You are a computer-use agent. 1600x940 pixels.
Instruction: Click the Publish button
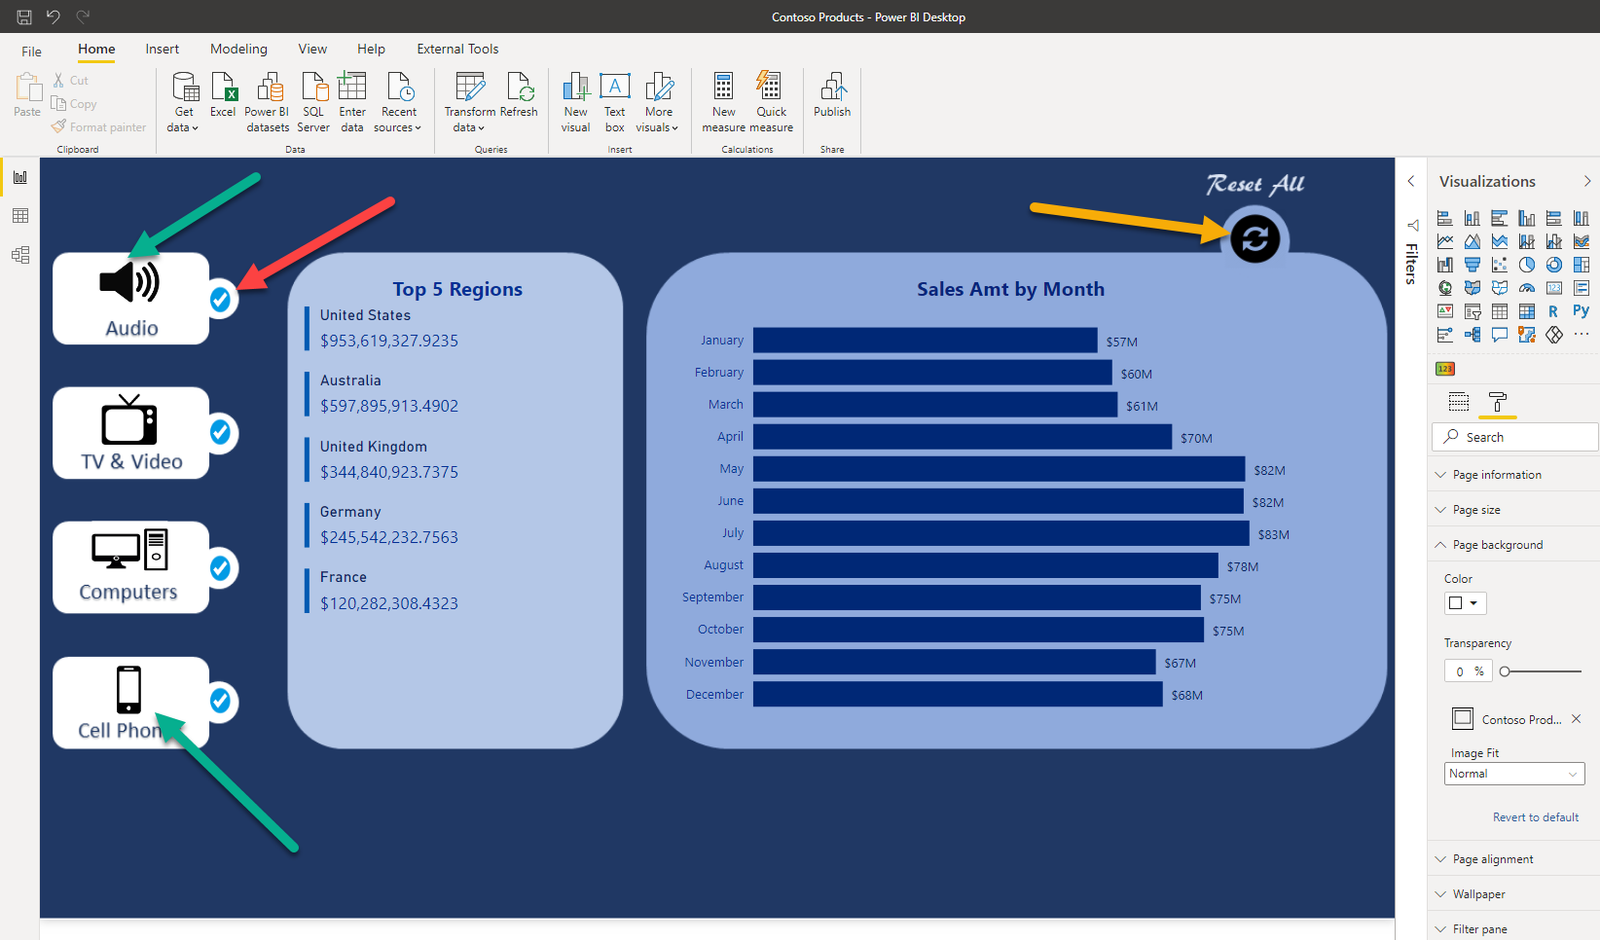pyautogui.click(x=832, y=95)
